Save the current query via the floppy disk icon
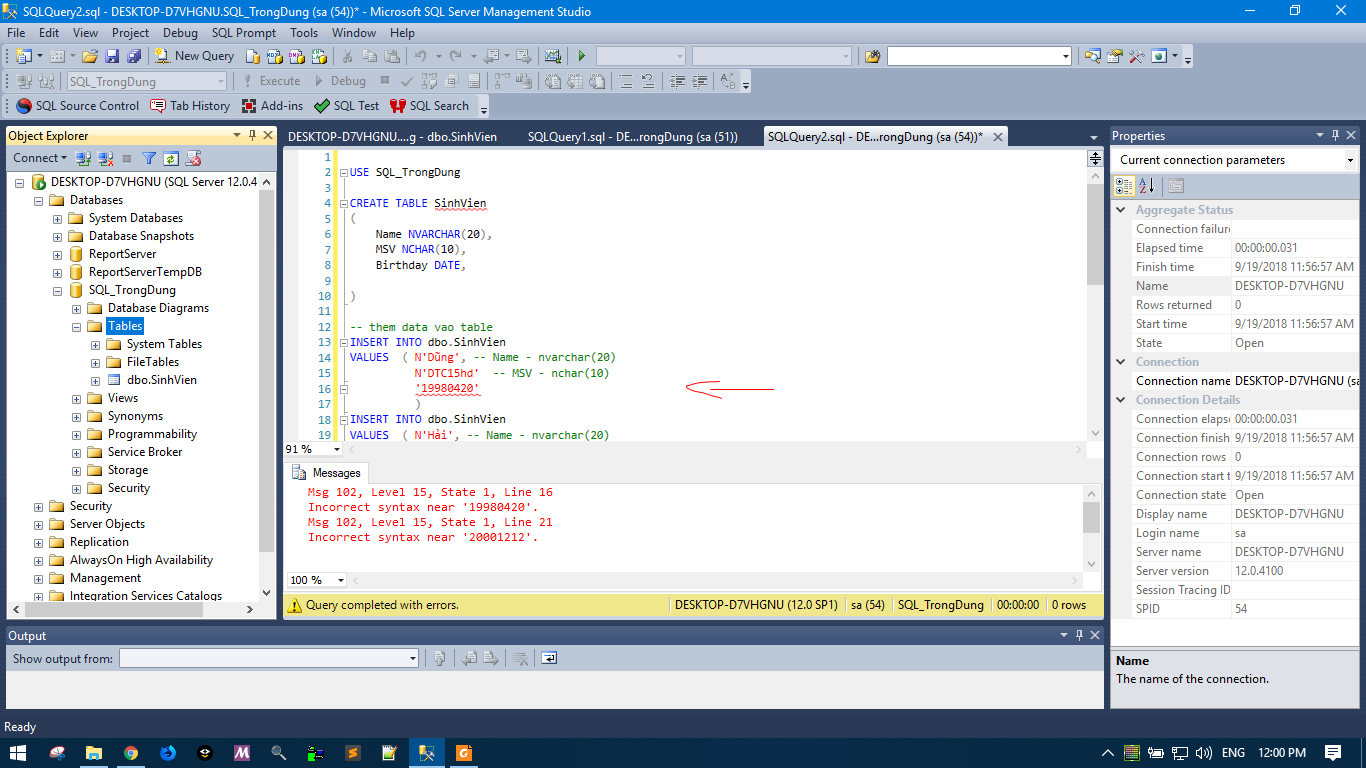Screen dimensions: 1366x768 [x=112, y=56]
